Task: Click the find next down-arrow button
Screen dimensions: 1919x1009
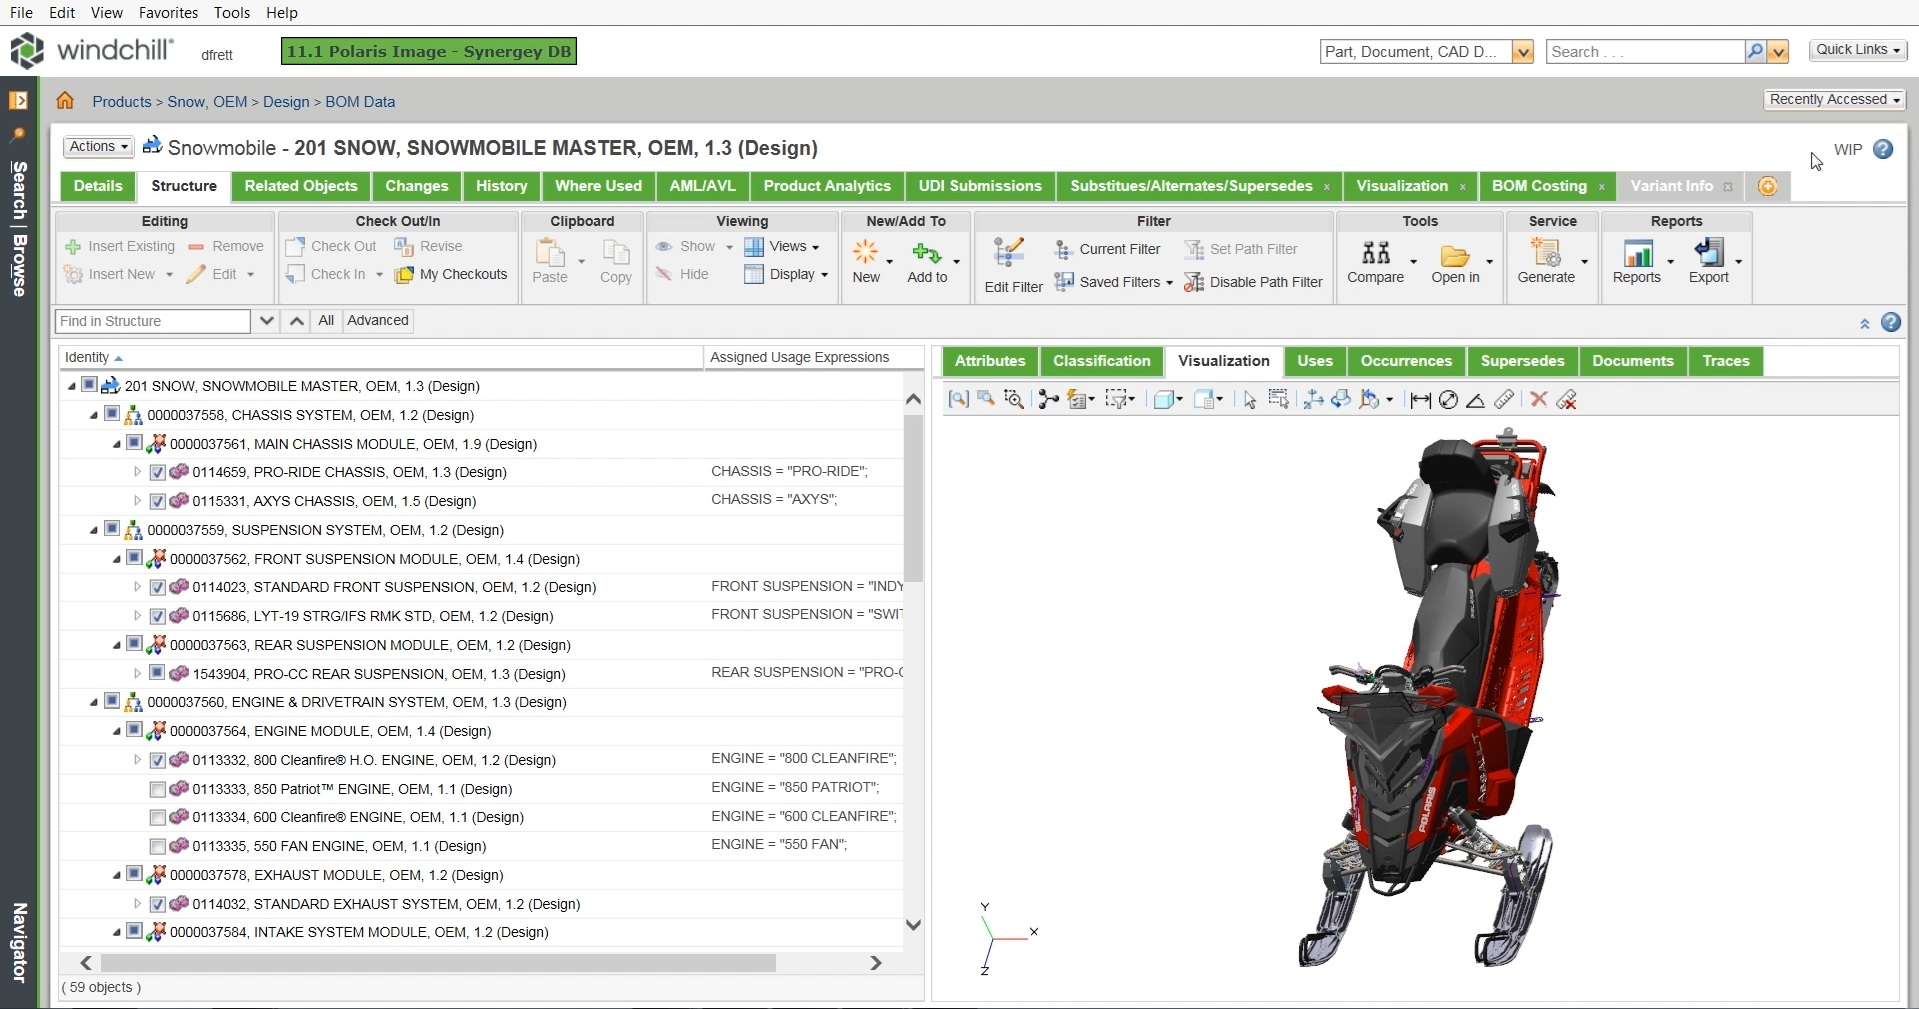Action: [x=266, y=321]
